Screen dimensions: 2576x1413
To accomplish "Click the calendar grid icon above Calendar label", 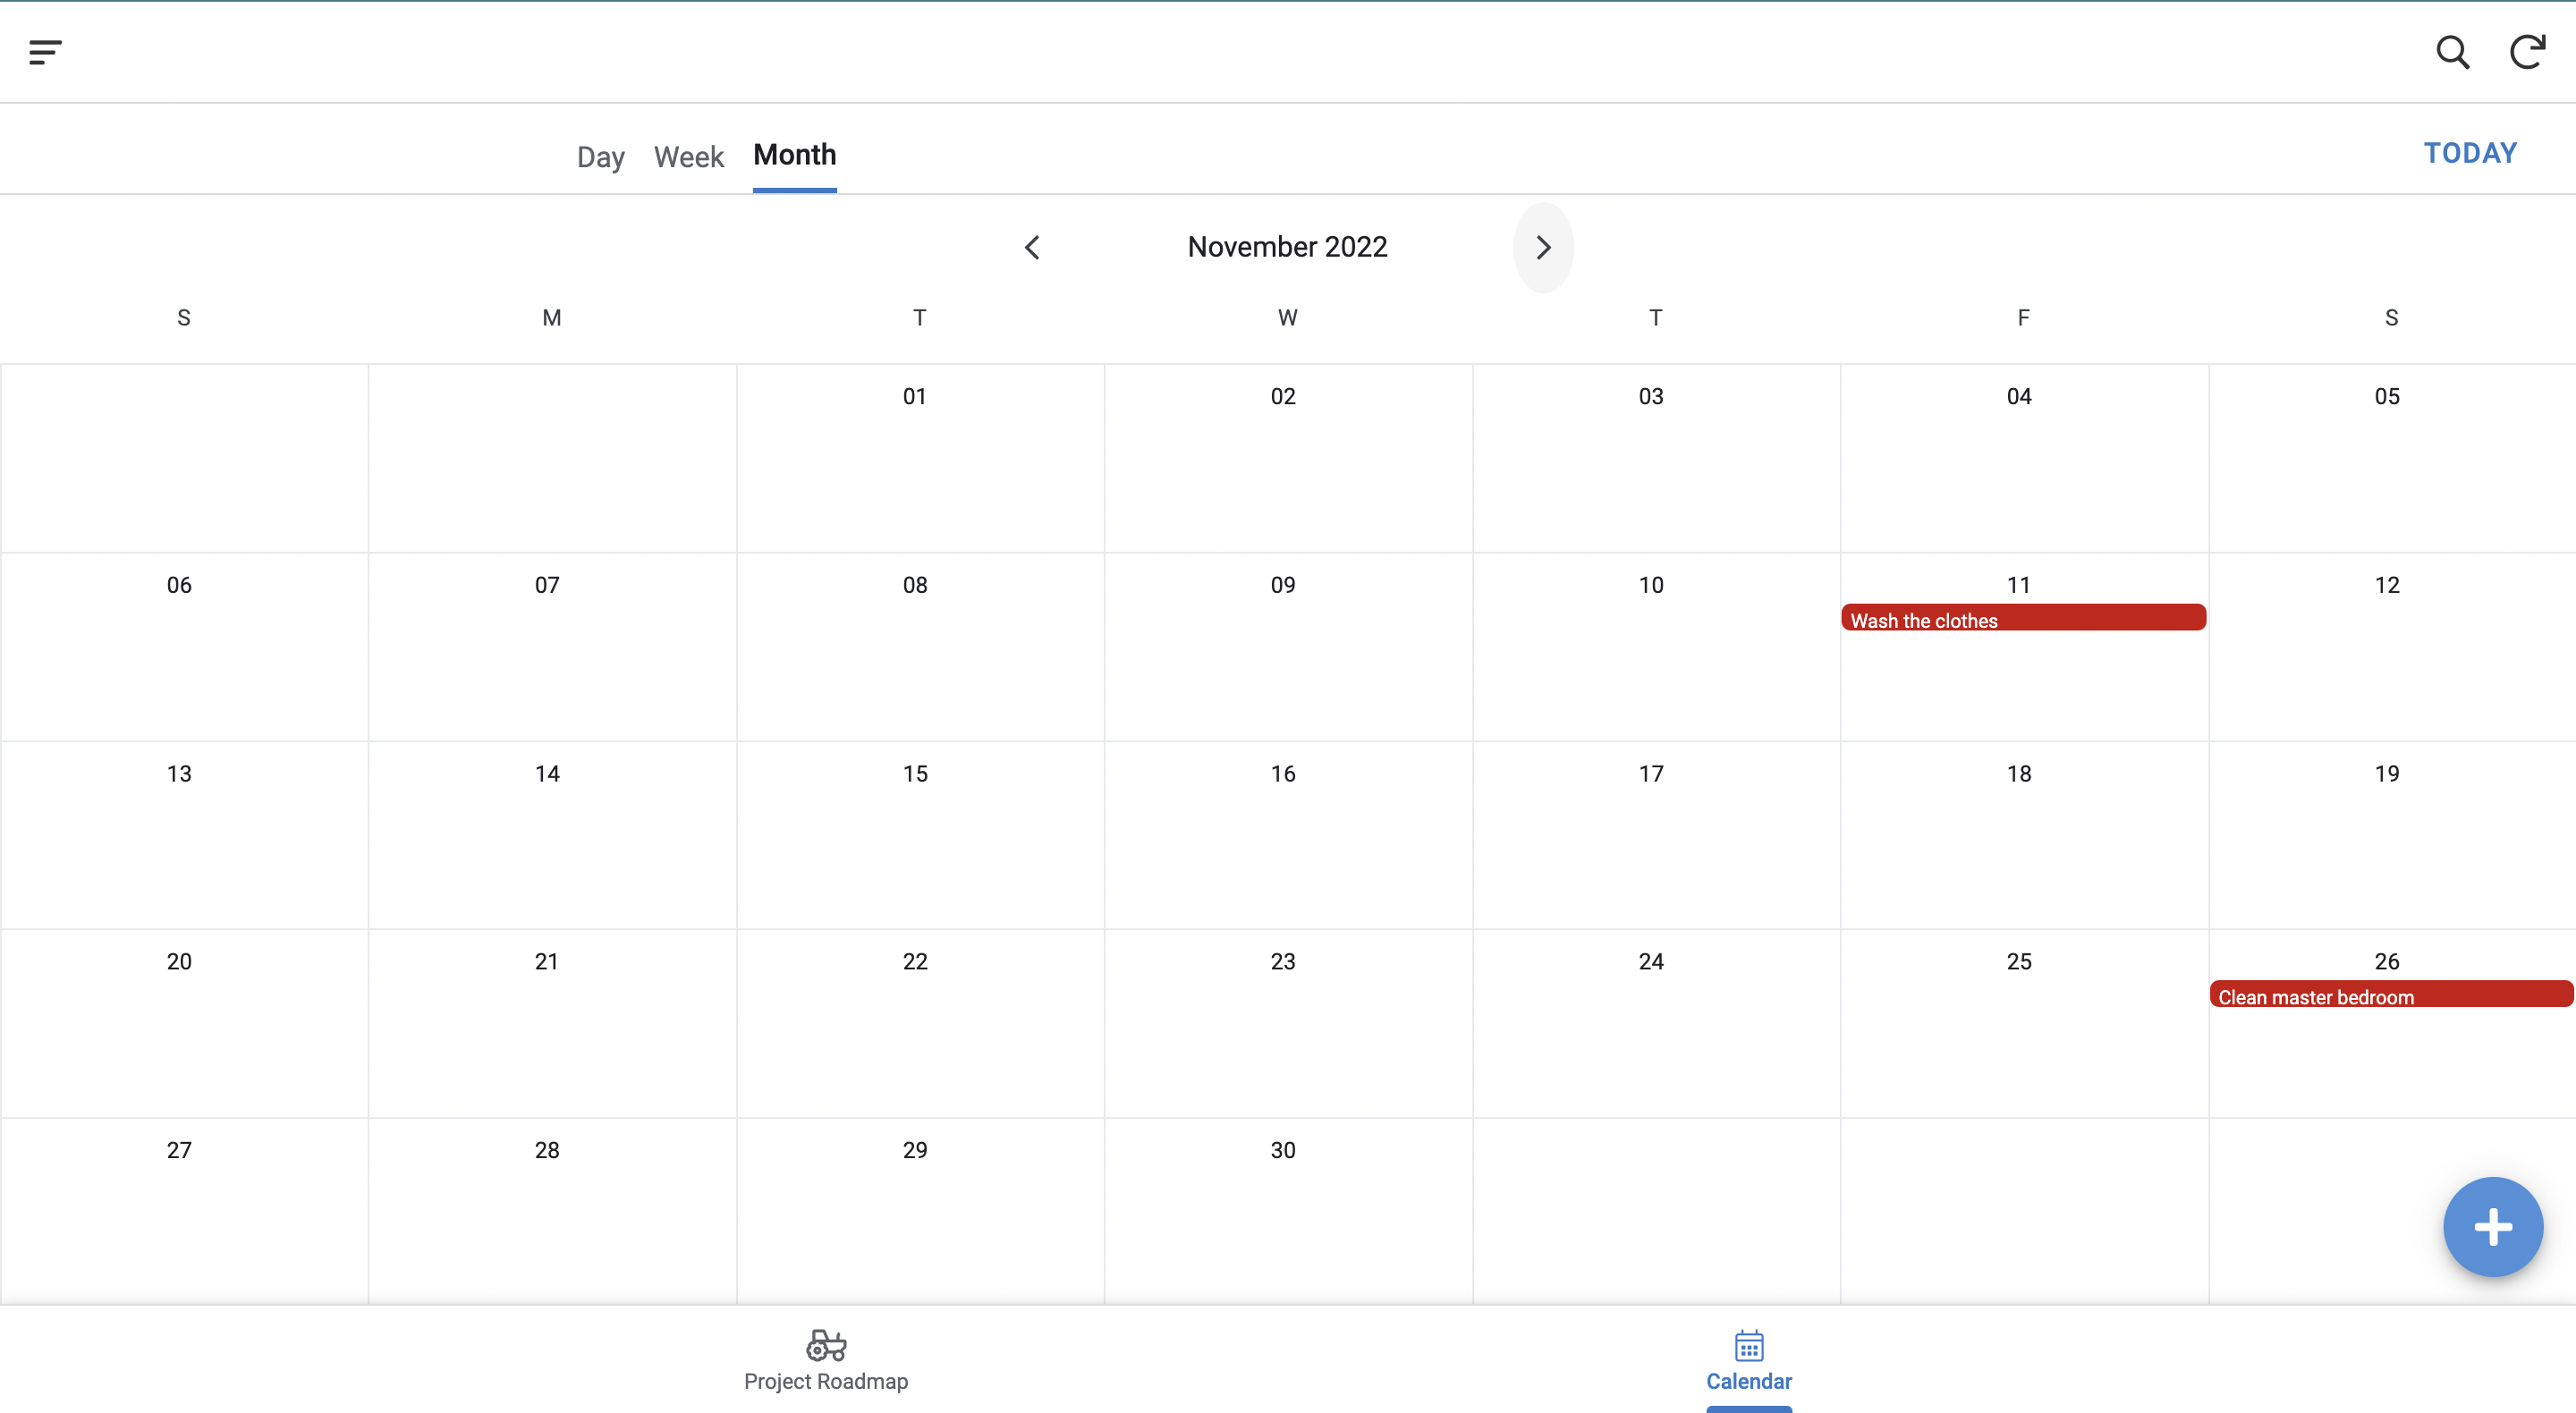I will pos(1748,1345).
